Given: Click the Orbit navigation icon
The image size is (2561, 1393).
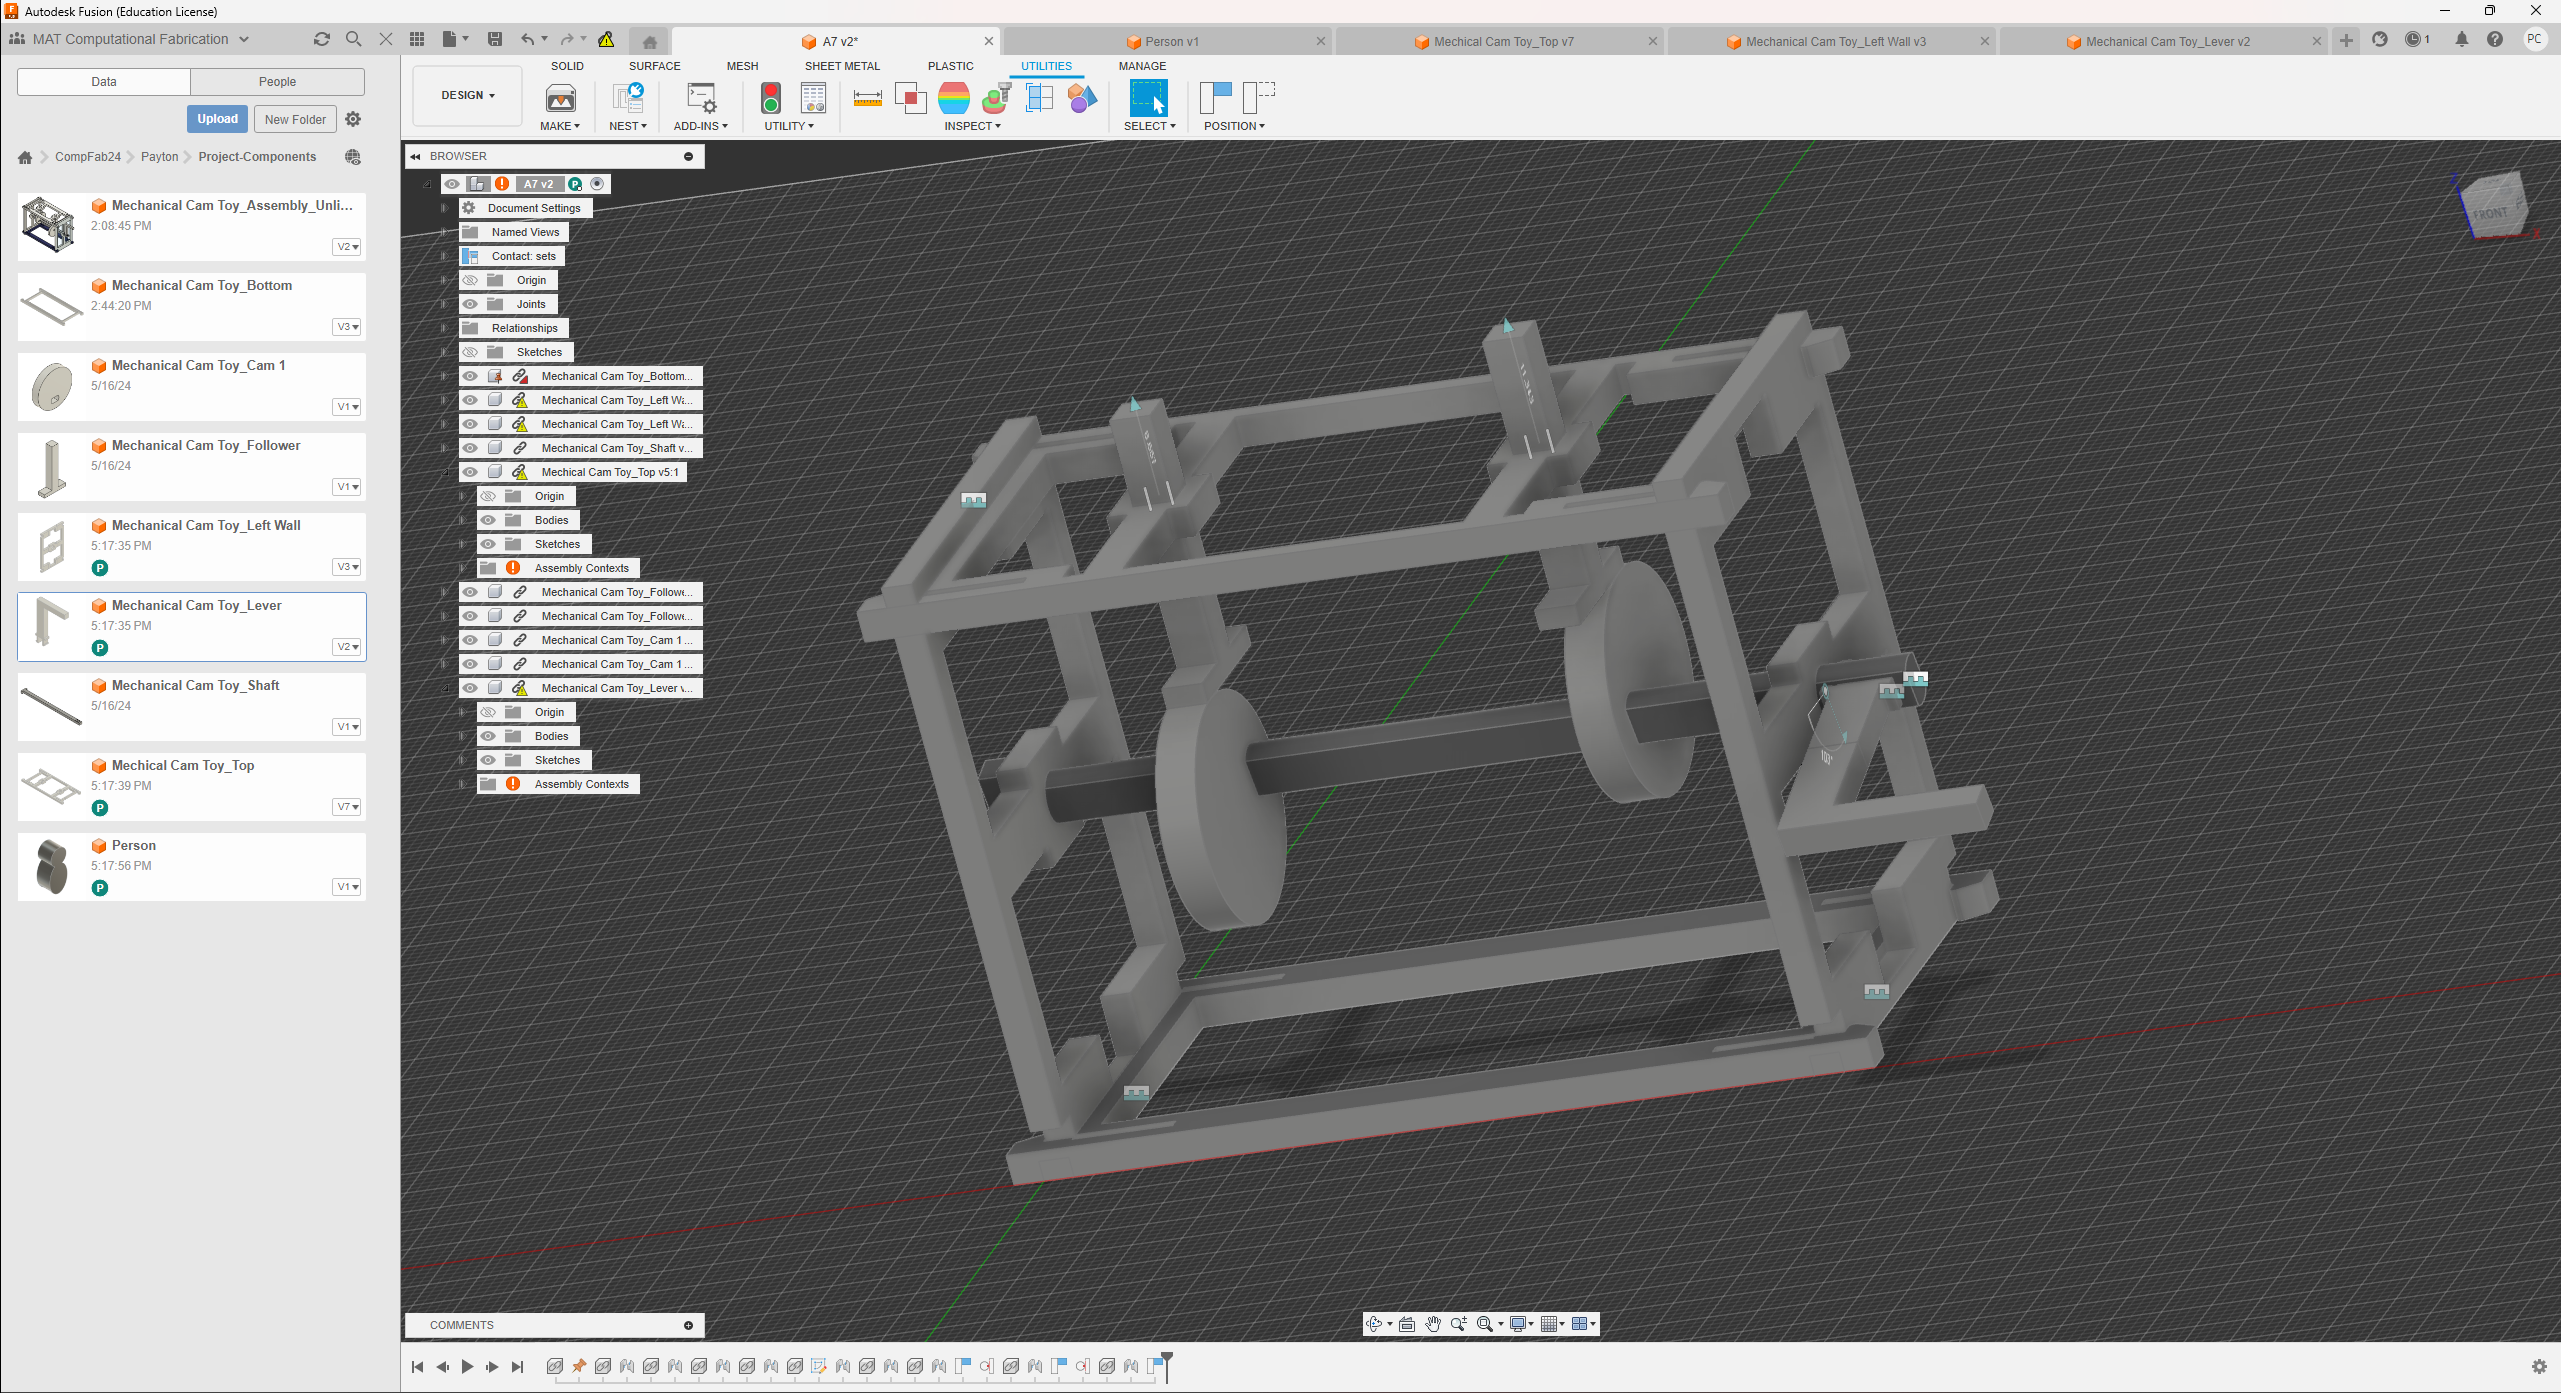Looking at the screenshot, I should pos(1375,1324).
